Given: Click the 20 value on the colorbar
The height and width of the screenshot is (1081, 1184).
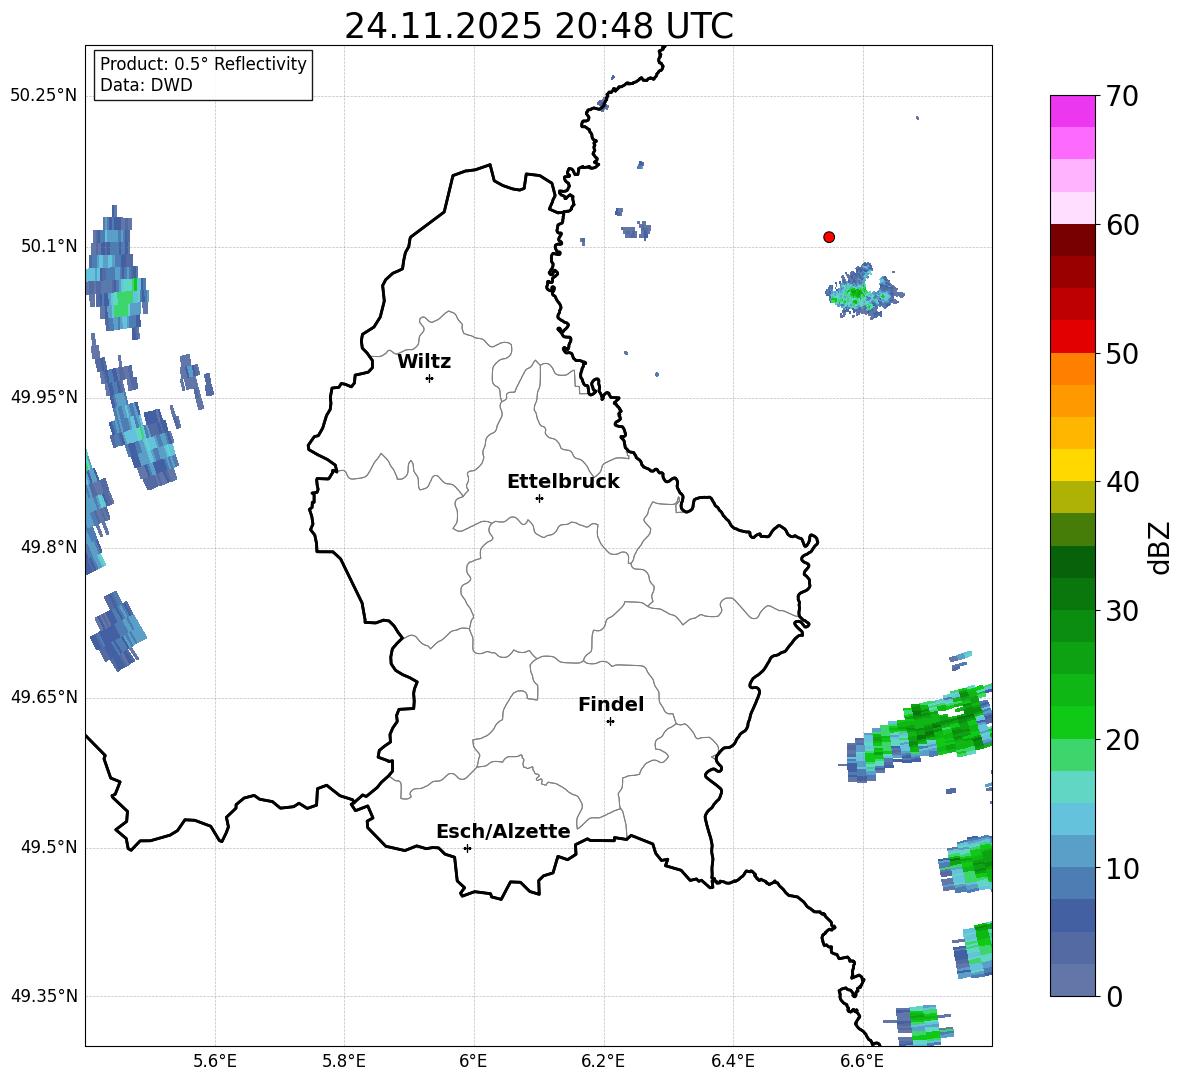Looking at the screenshot, I should 1121,739.
